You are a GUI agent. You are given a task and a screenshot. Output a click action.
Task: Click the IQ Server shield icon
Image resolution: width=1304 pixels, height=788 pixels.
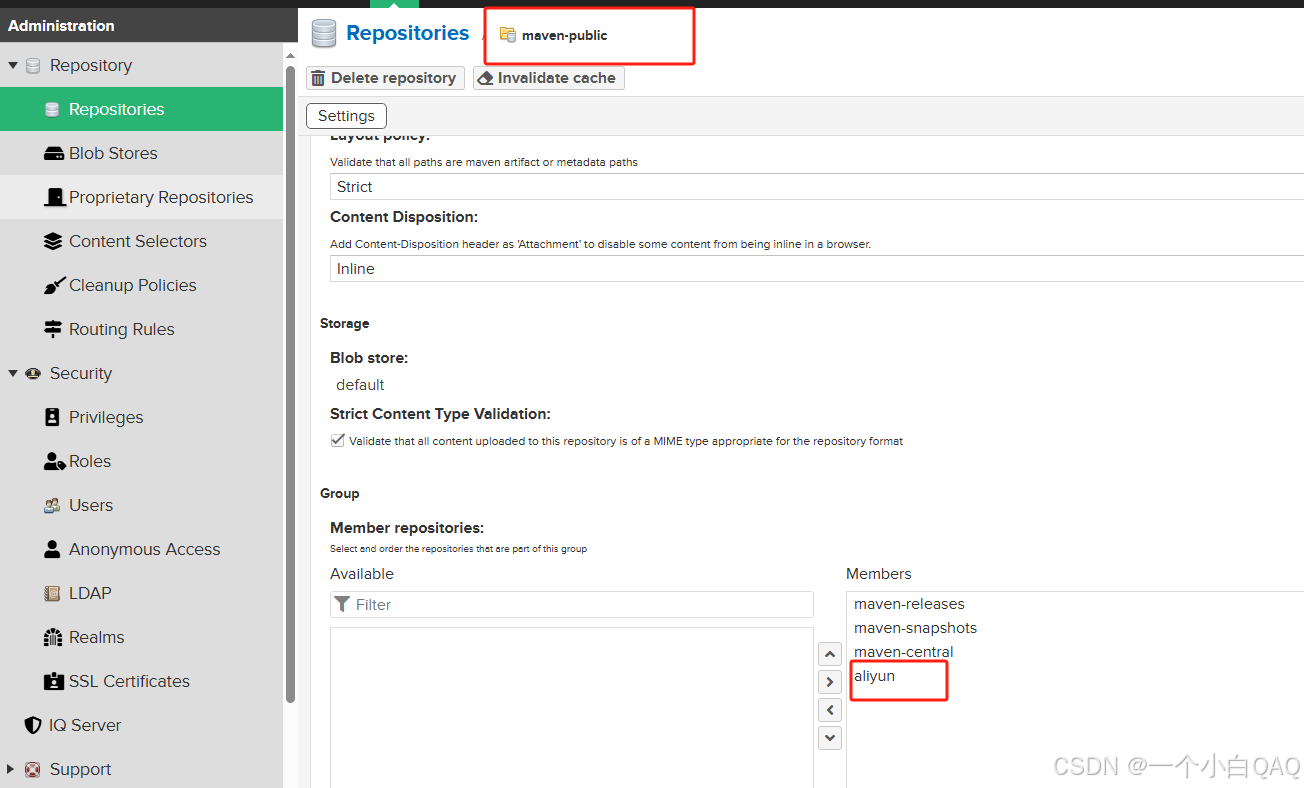33,726
